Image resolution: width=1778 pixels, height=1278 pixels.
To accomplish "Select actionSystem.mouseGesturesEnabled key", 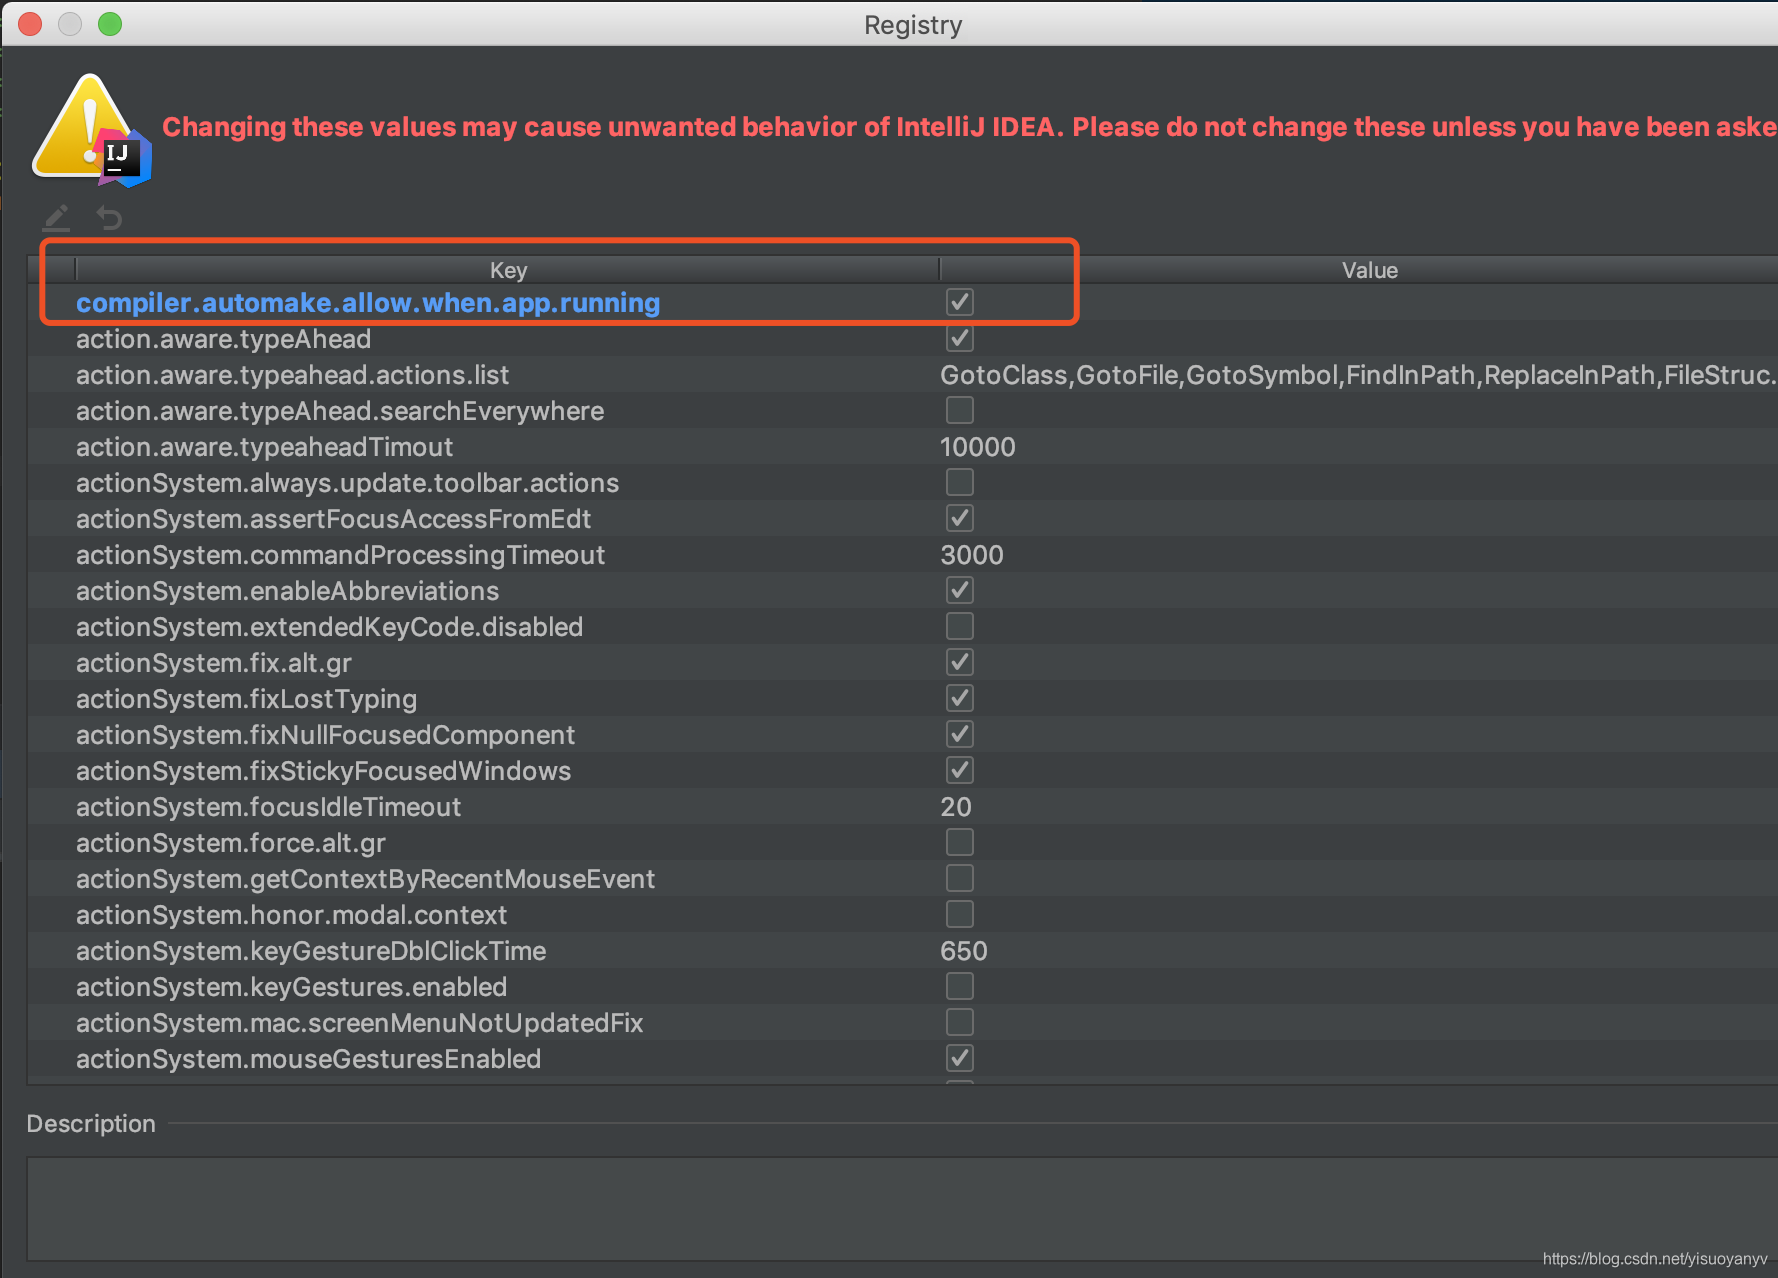I will pyautogui.click(x=308, y=1059).
